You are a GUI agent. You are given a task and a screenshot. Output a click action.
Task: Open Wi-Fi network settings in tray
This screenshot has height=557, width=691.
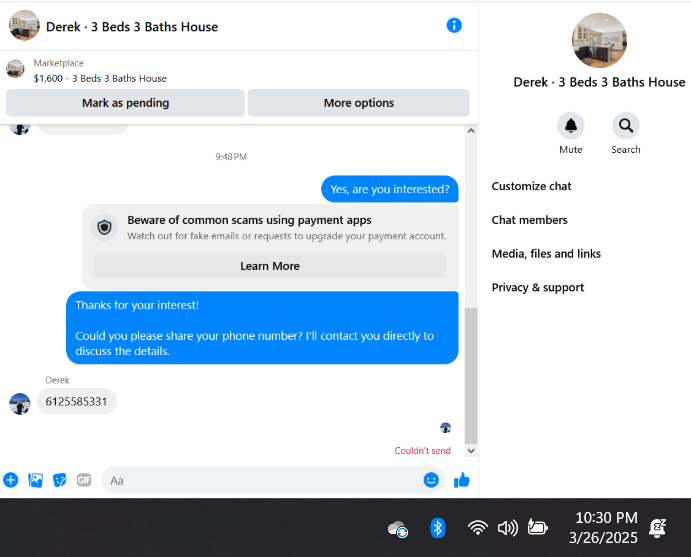point(478,527)
